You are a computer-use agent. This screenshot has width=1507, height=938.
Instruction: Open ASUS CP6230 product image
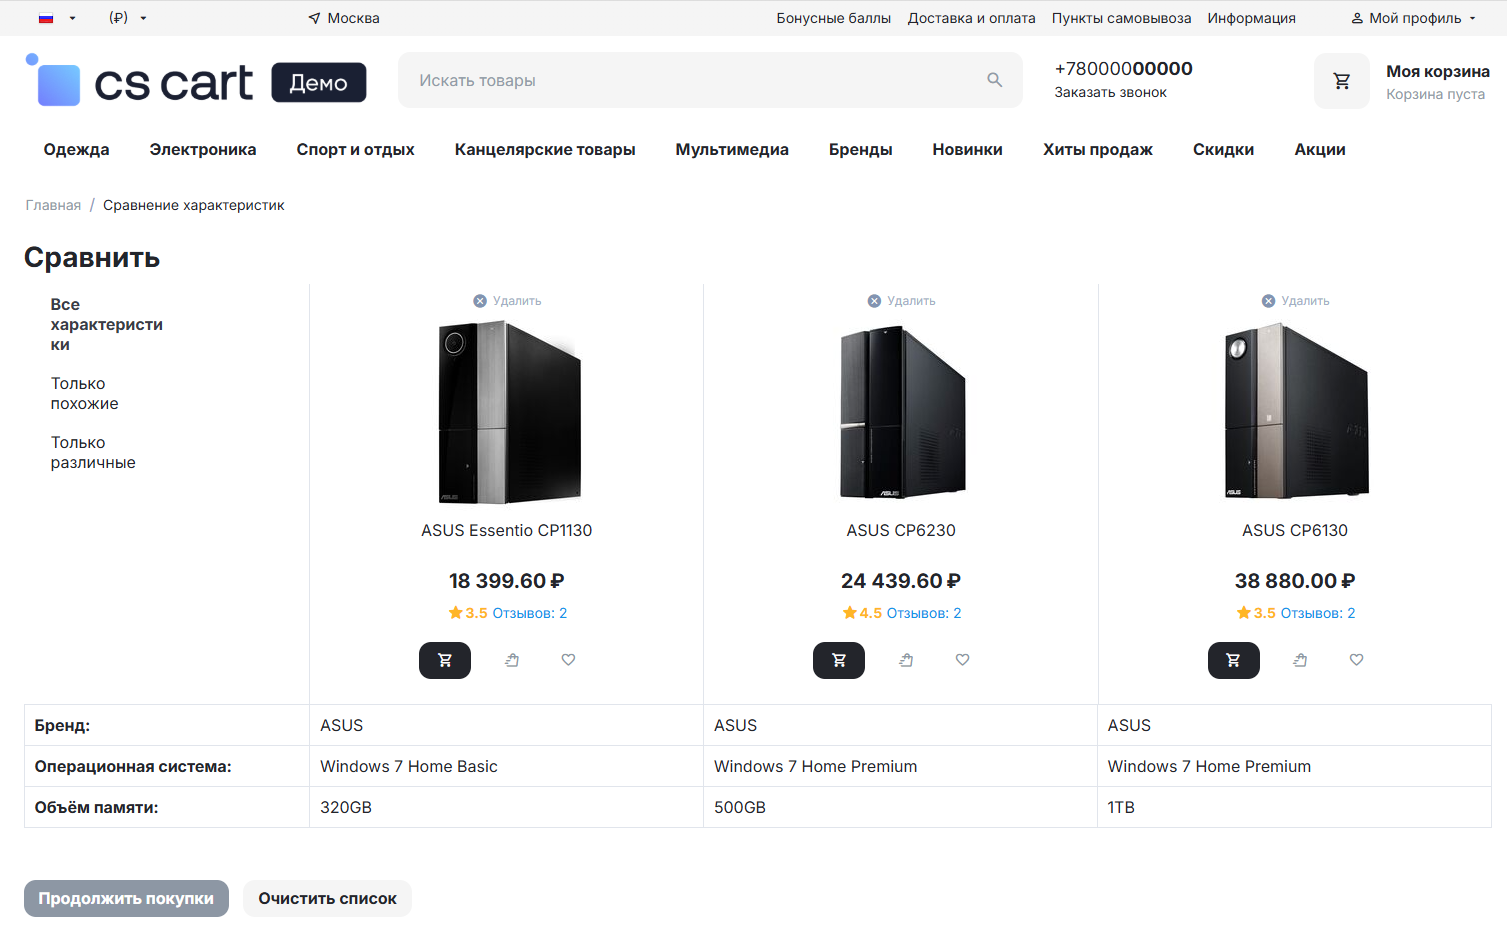[901, 411]
